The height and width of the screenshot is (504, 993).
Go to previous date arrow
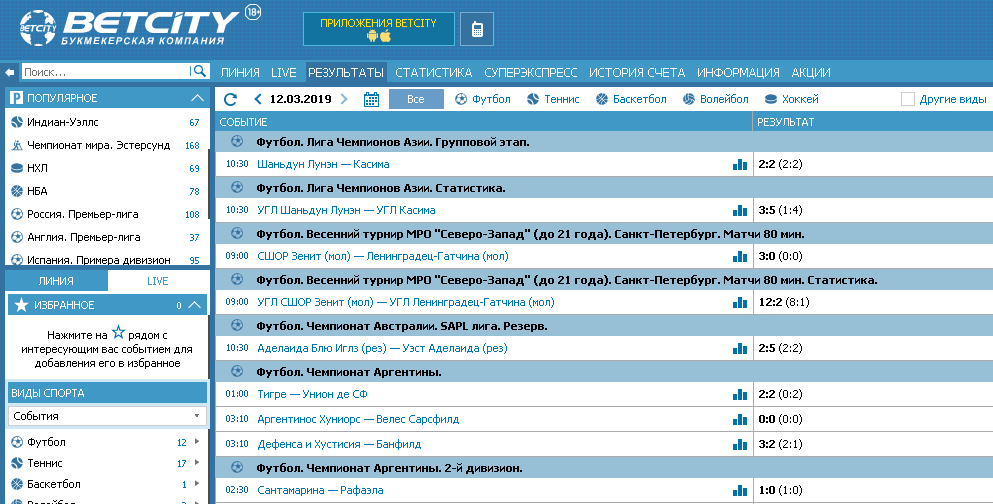coord(258,99)
